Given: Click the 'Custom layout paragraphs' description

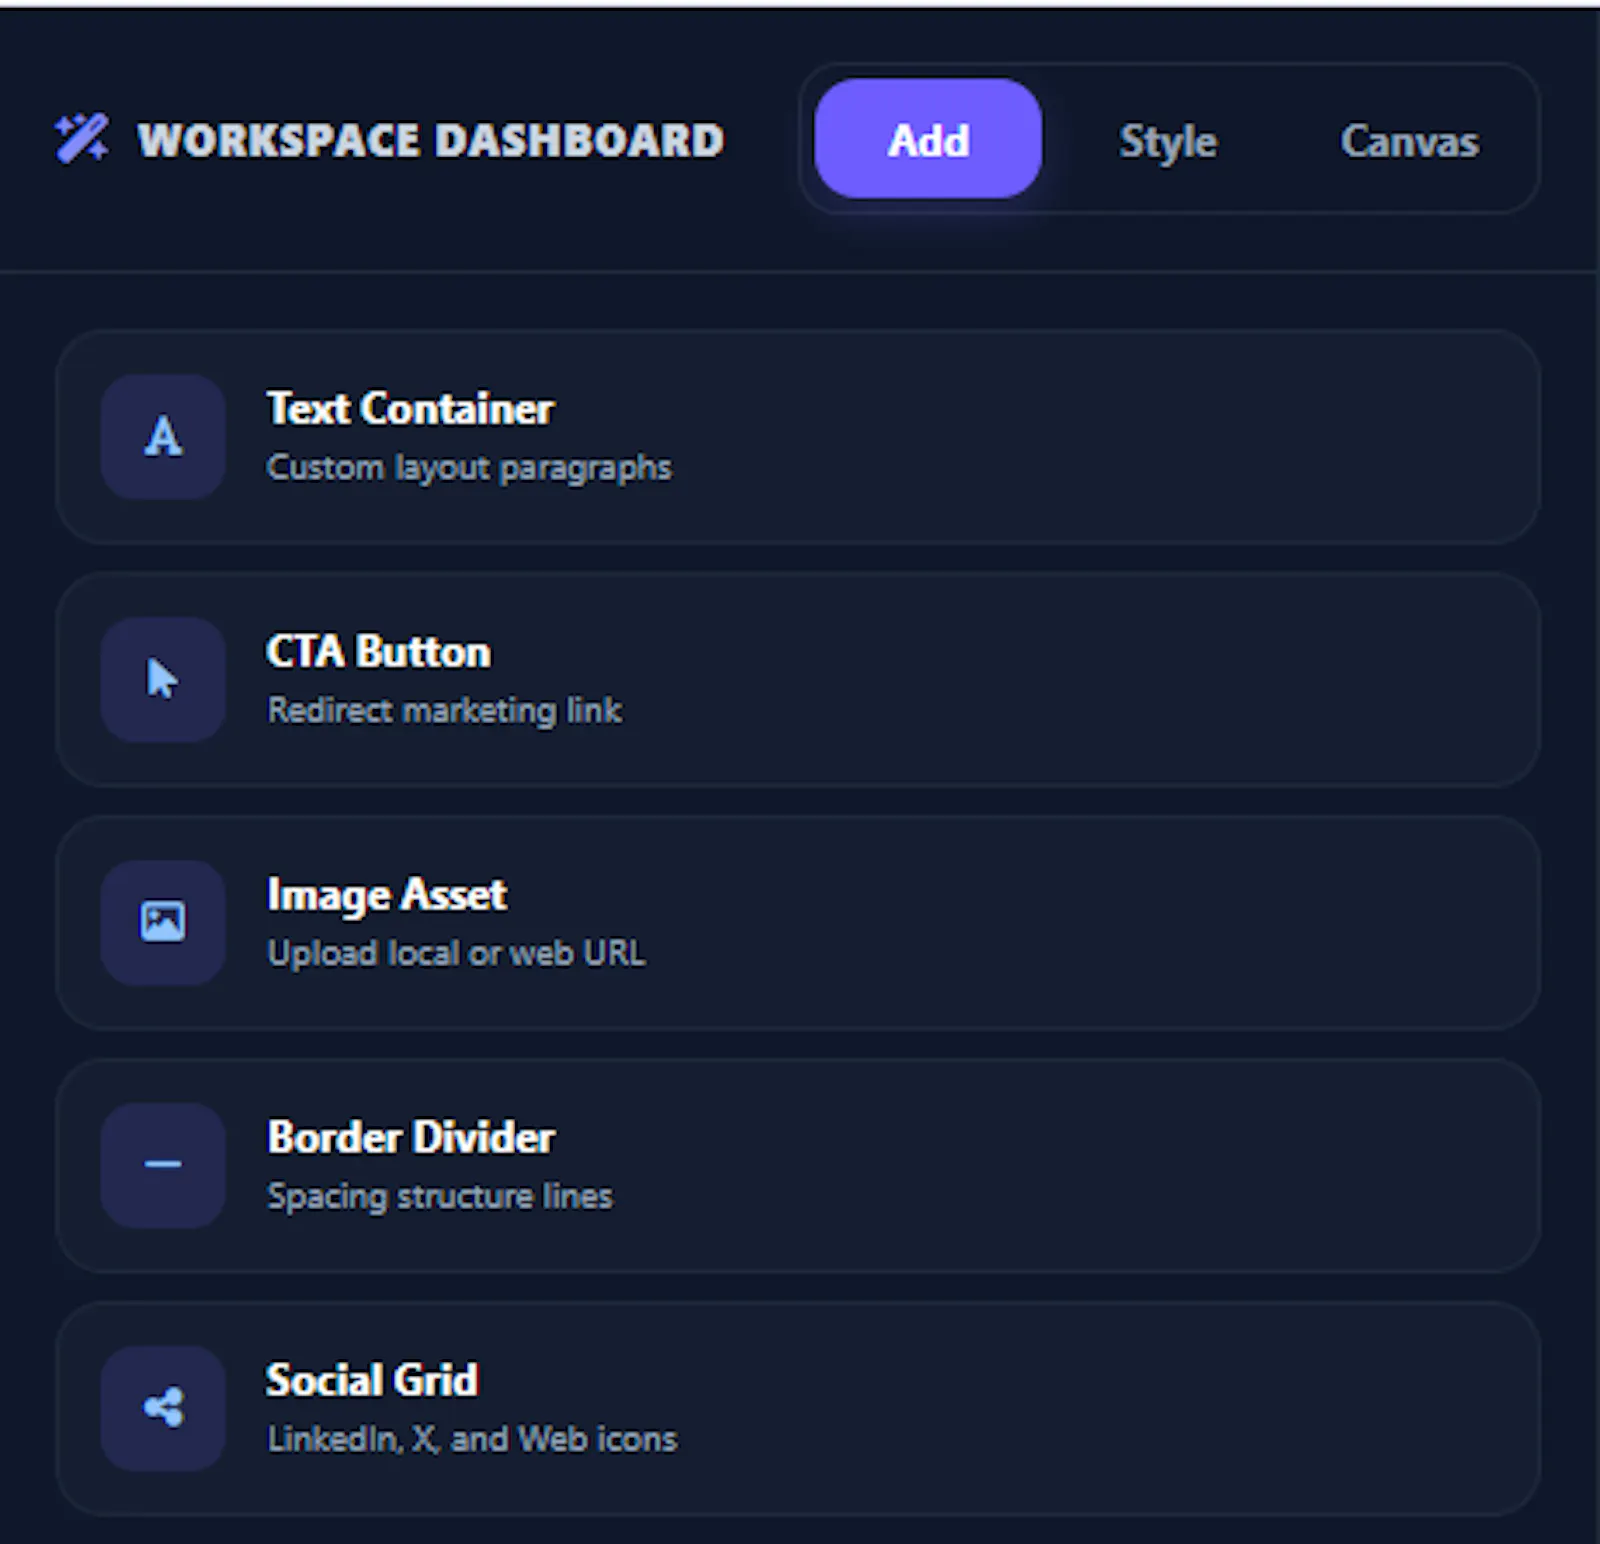Looking at the screenshot, I should [469, 468].
